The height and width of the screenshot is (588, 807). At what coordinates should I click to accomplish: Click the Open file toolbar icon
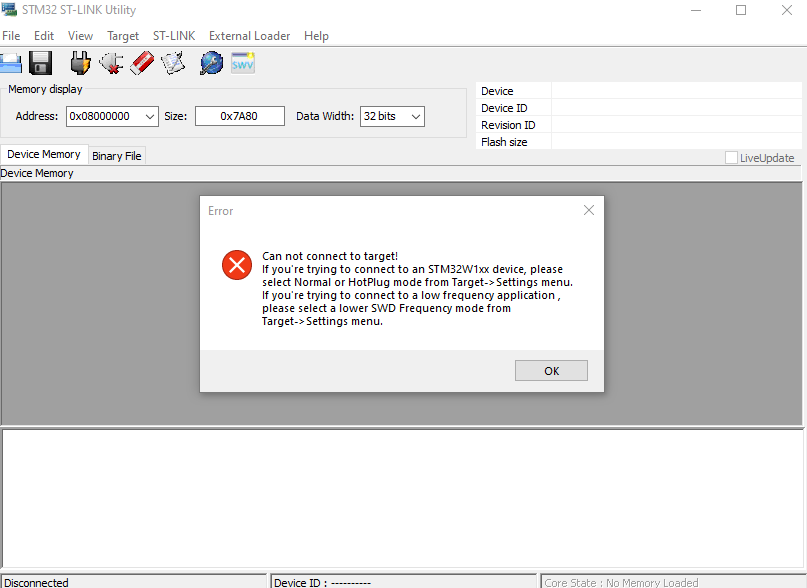pyautogui.click(x=10, y=64)
